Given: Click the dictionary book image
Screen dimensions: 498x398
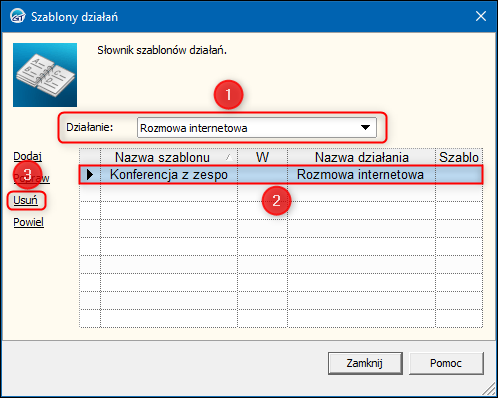Looking at the screenshot, I should 45,75.
